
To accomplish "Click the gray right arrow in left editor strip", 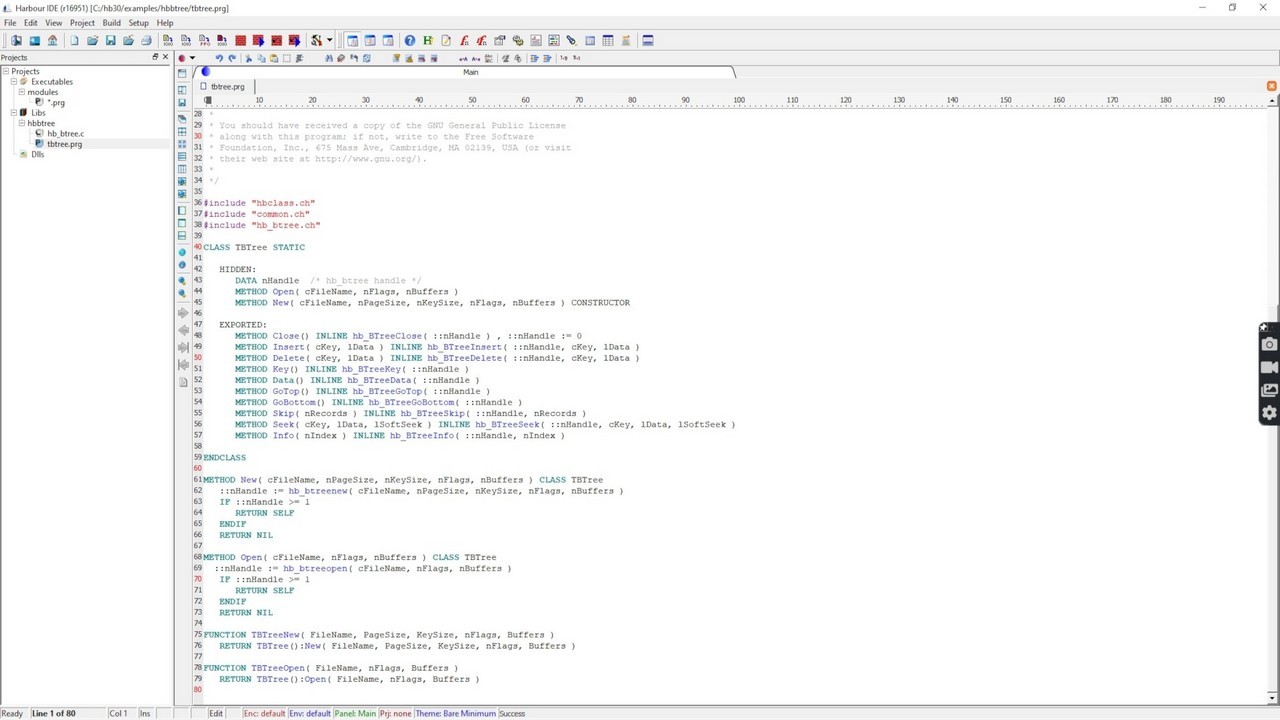I will pyautogui.click(x=182, y=314).
